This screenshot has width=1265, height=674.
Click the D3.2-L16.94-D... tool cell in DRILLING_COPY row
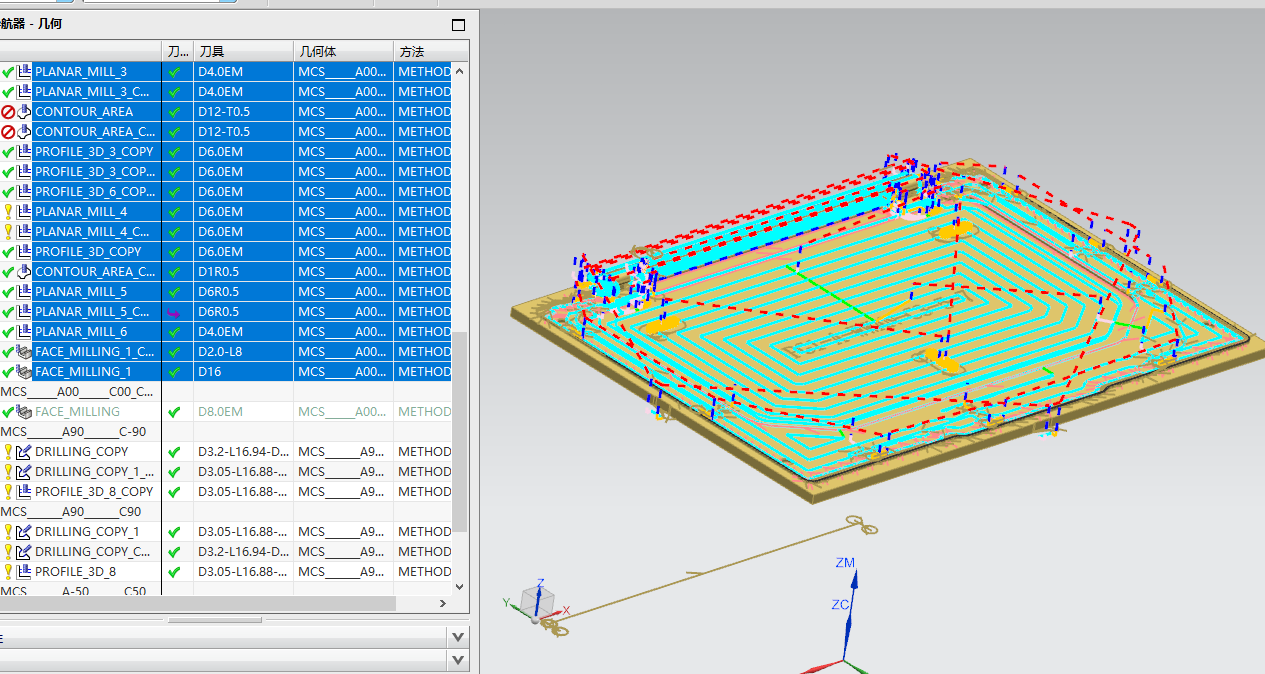click(243, 452)
